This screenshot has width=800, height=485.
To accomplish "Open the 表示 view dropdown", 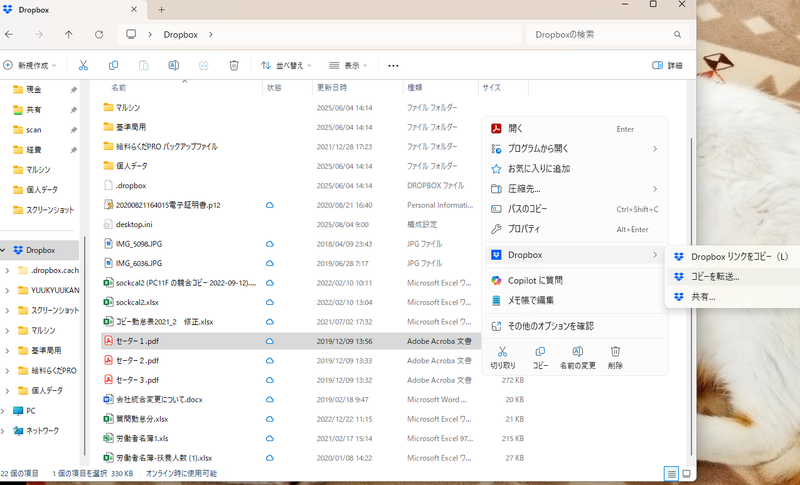I will [x=350, y=65].
